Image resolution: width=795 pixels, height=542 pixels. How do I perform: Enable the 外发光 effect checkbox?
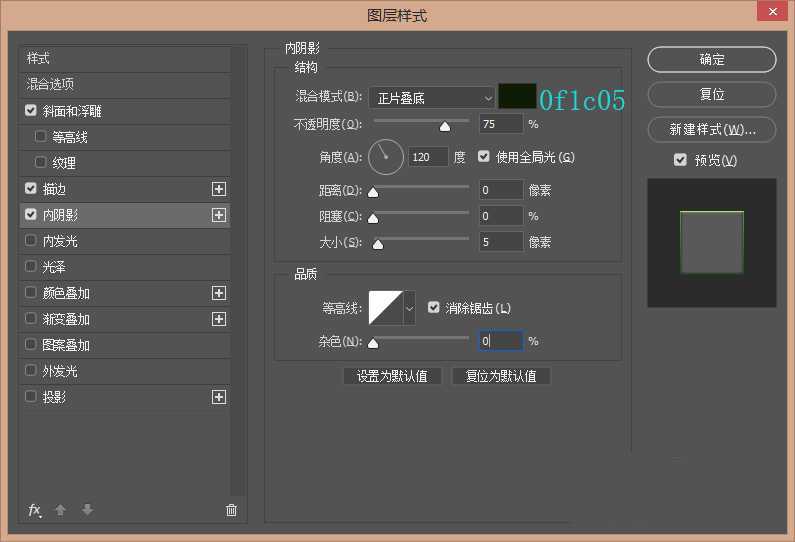pos(31,371)
